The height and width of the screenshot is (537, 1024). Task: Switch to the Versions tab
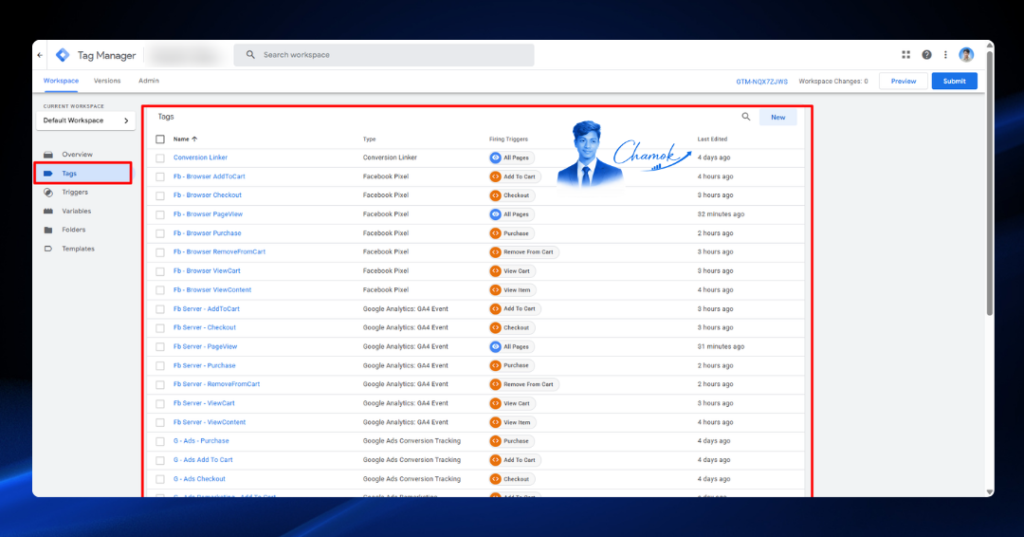(x=107, y=81)
